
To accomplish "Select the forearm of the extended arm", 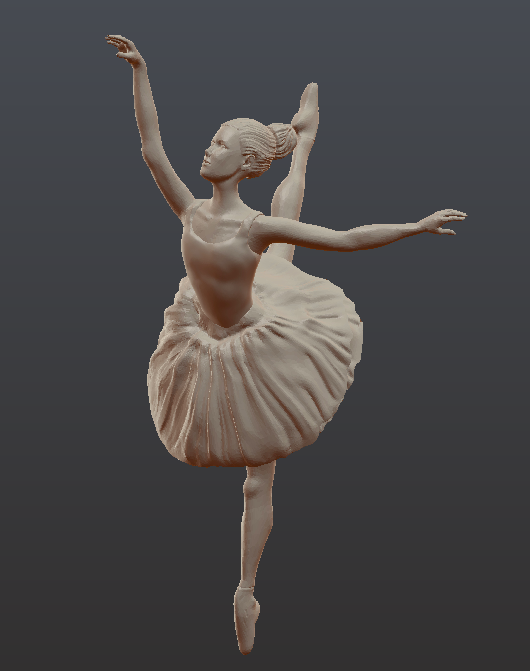I will (x=376, y=235).
